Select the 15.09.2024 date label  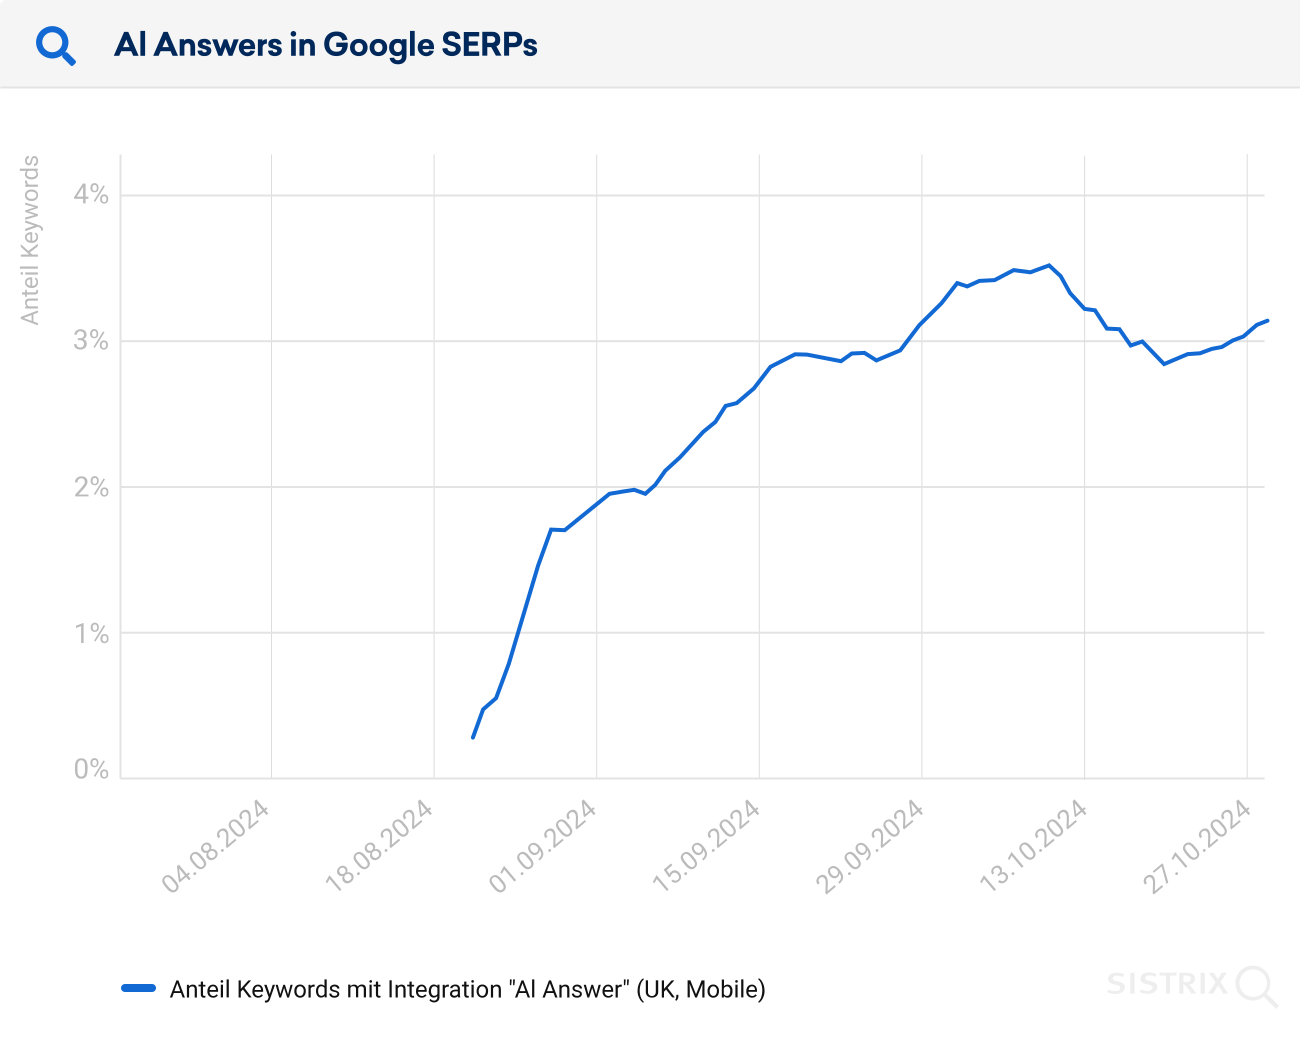(707, 846)
